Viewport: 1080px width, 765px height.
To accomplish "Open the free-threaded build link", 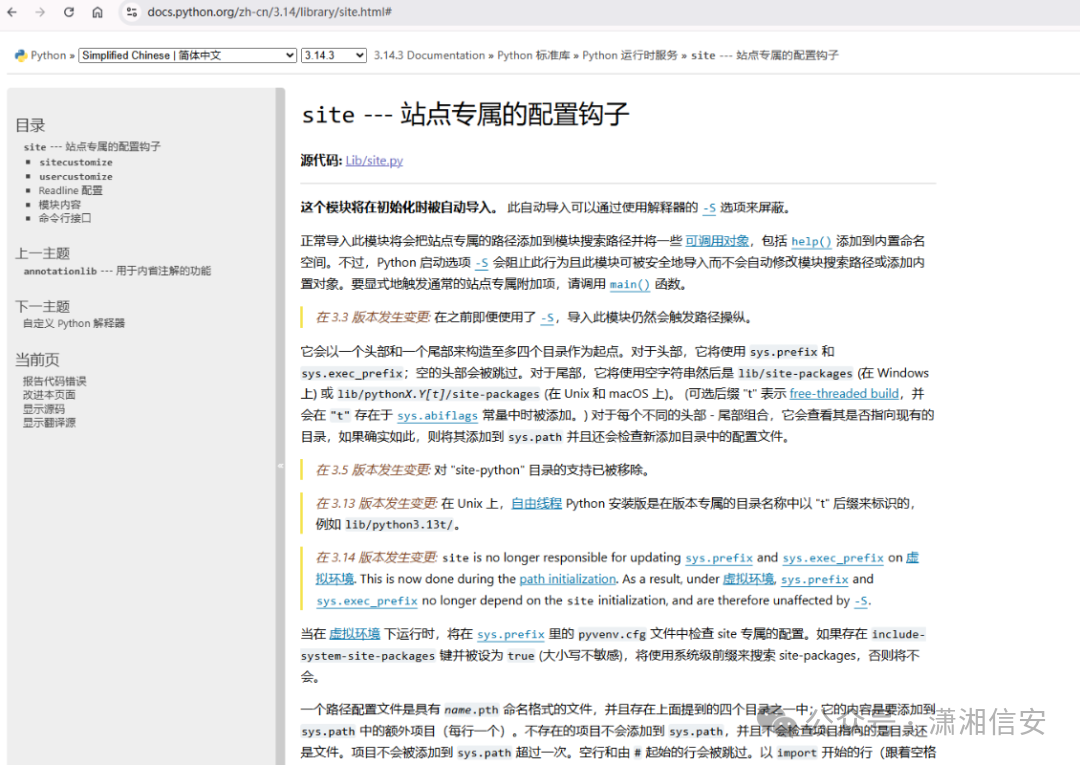I will point(844,393).
